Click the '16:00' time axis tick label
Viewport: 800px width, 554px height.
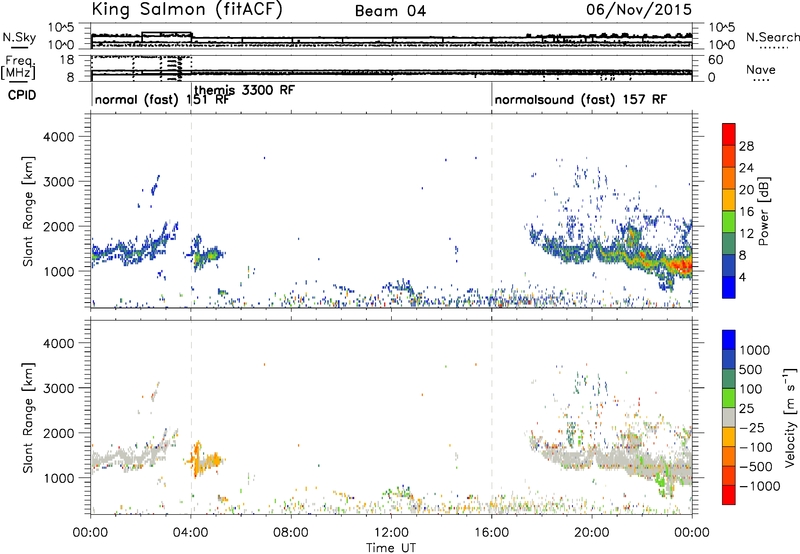491,533
